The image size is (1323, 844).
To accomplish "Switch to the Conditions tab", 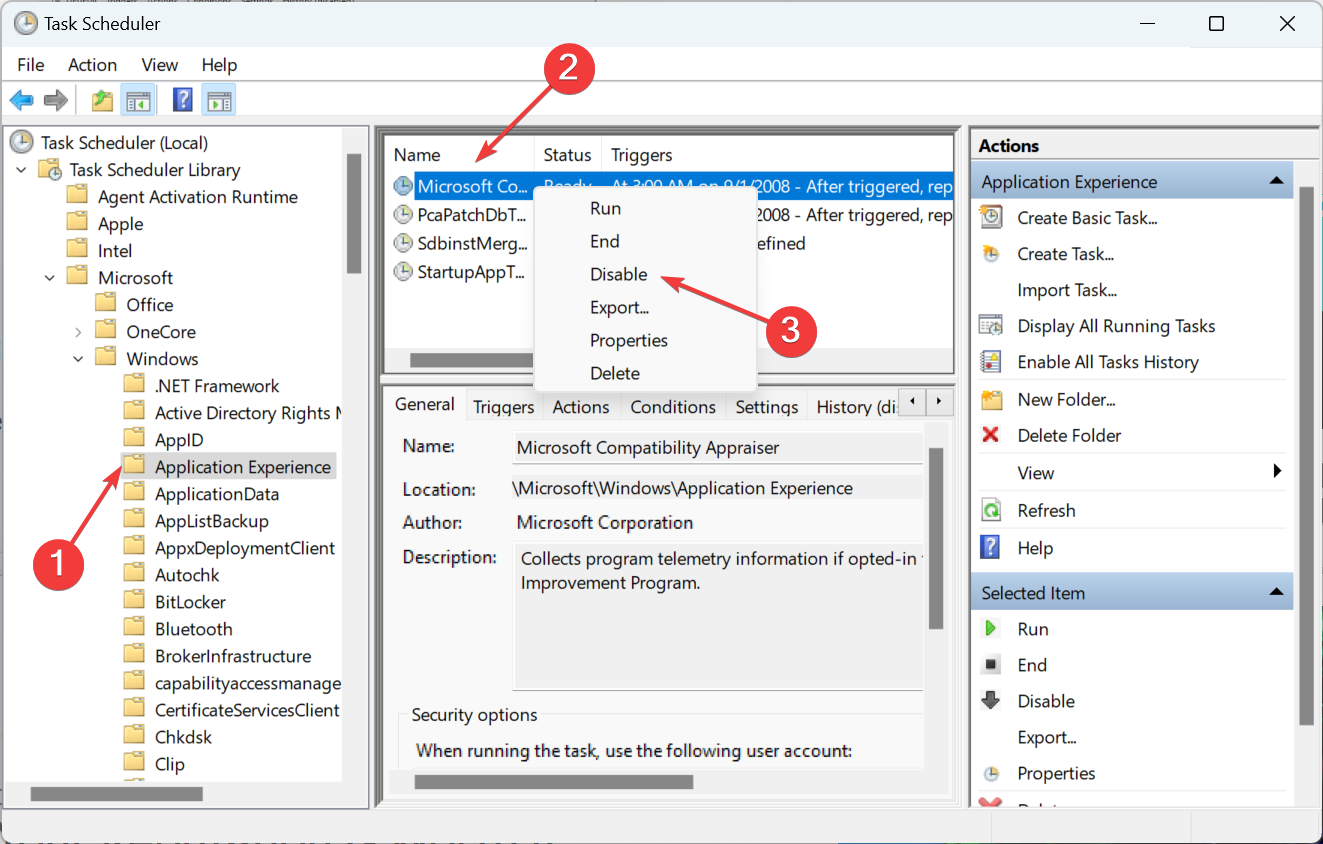I will 673,407.
